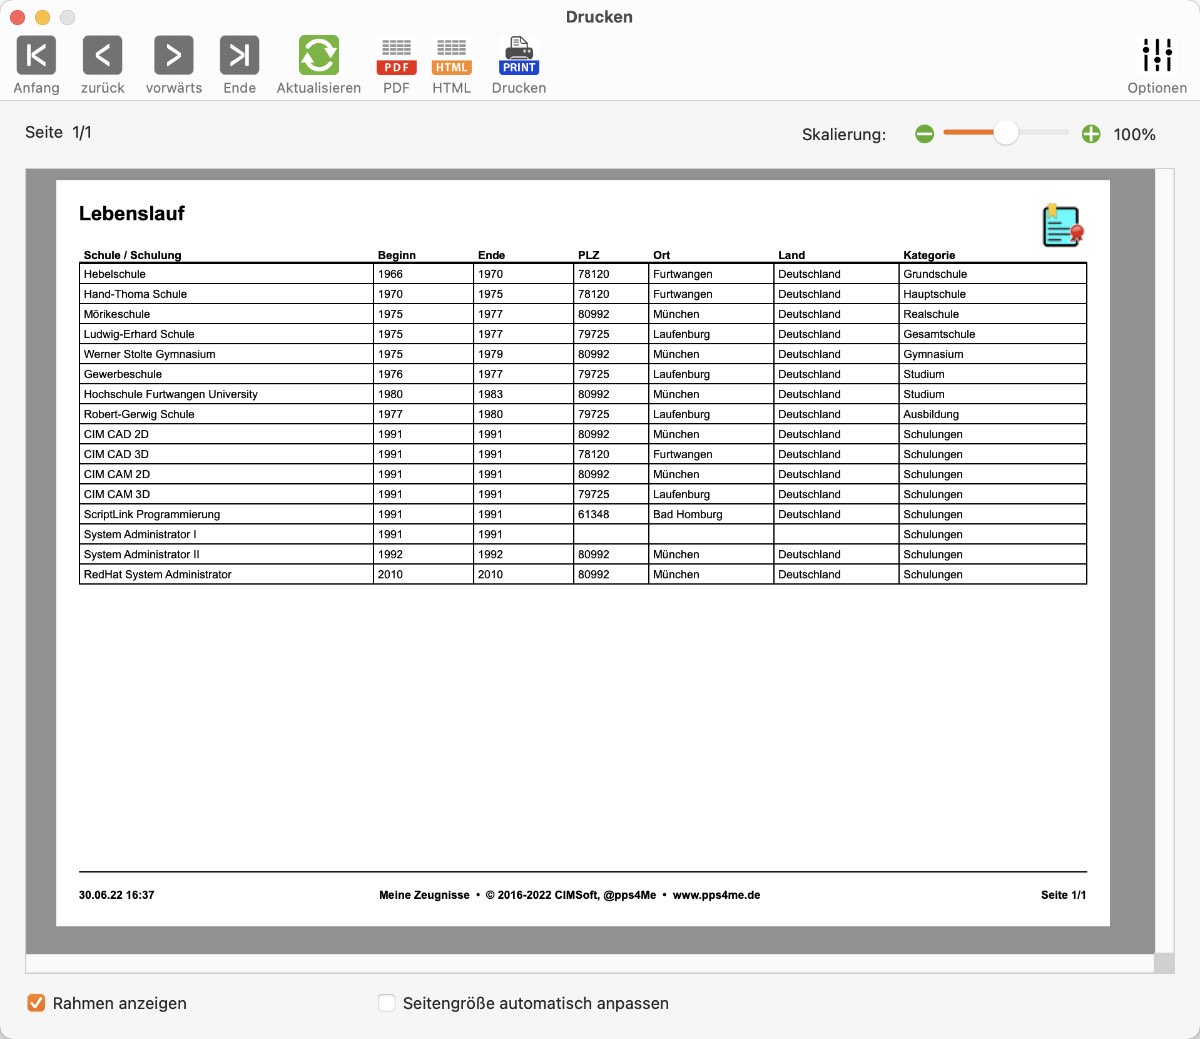Click the Ausbildung category cell
The height and width of the screenshot is (1039, 1200).
tap(992, 414)
